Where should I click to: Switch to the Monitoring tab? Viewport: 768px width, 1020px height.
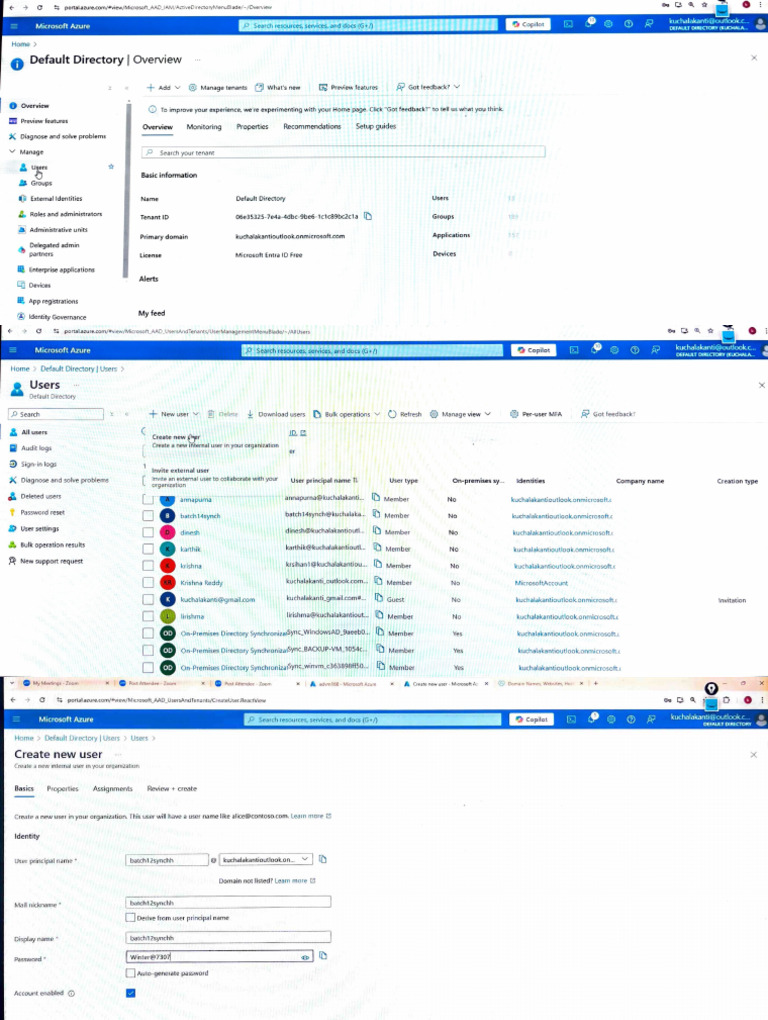pyautogui.click(x=204, y=127)
